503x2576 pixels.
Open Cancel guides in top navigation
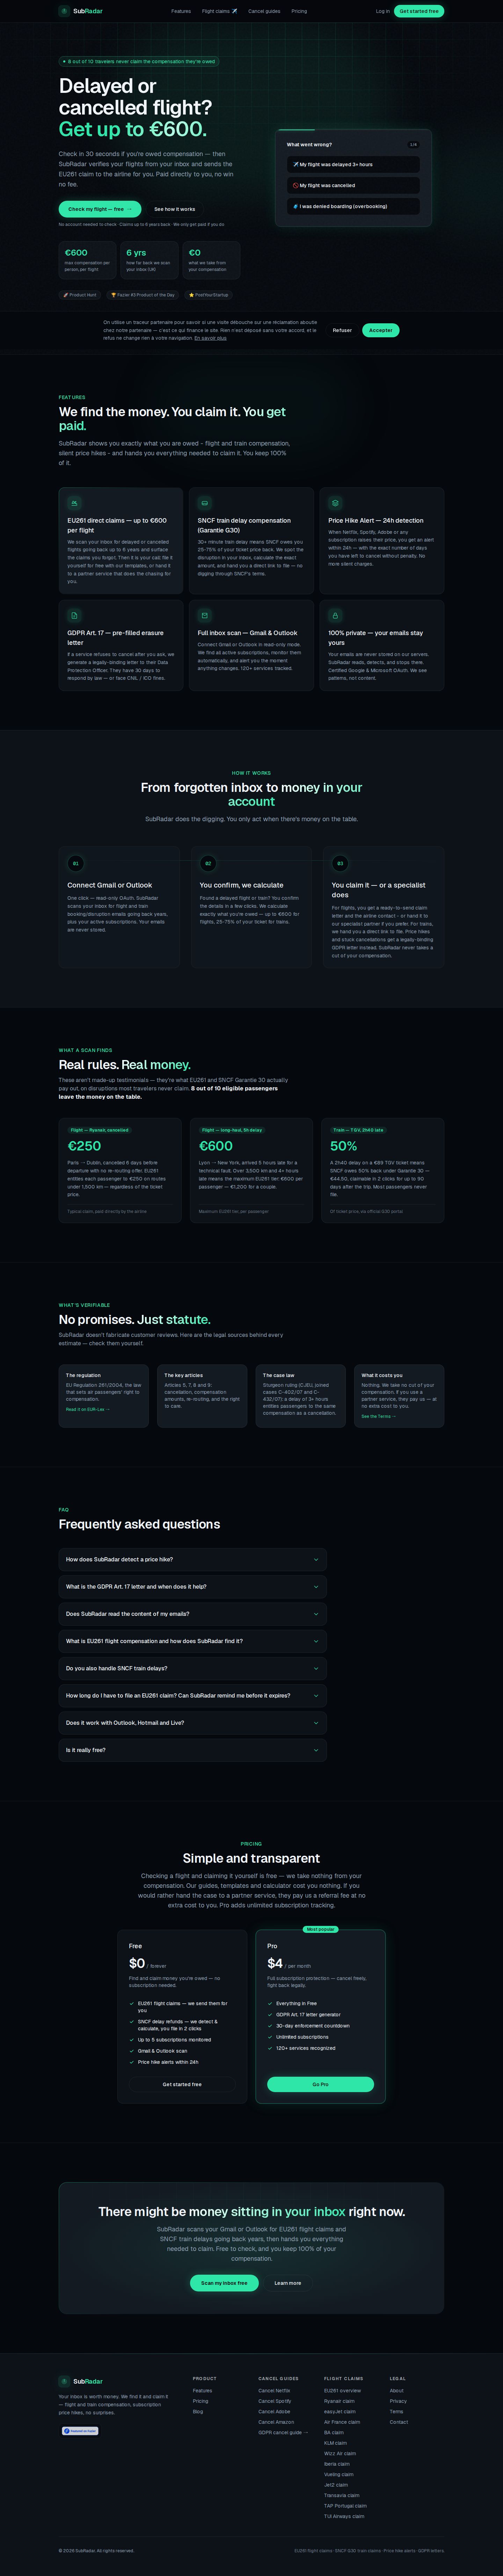click(x=264, y=11)
